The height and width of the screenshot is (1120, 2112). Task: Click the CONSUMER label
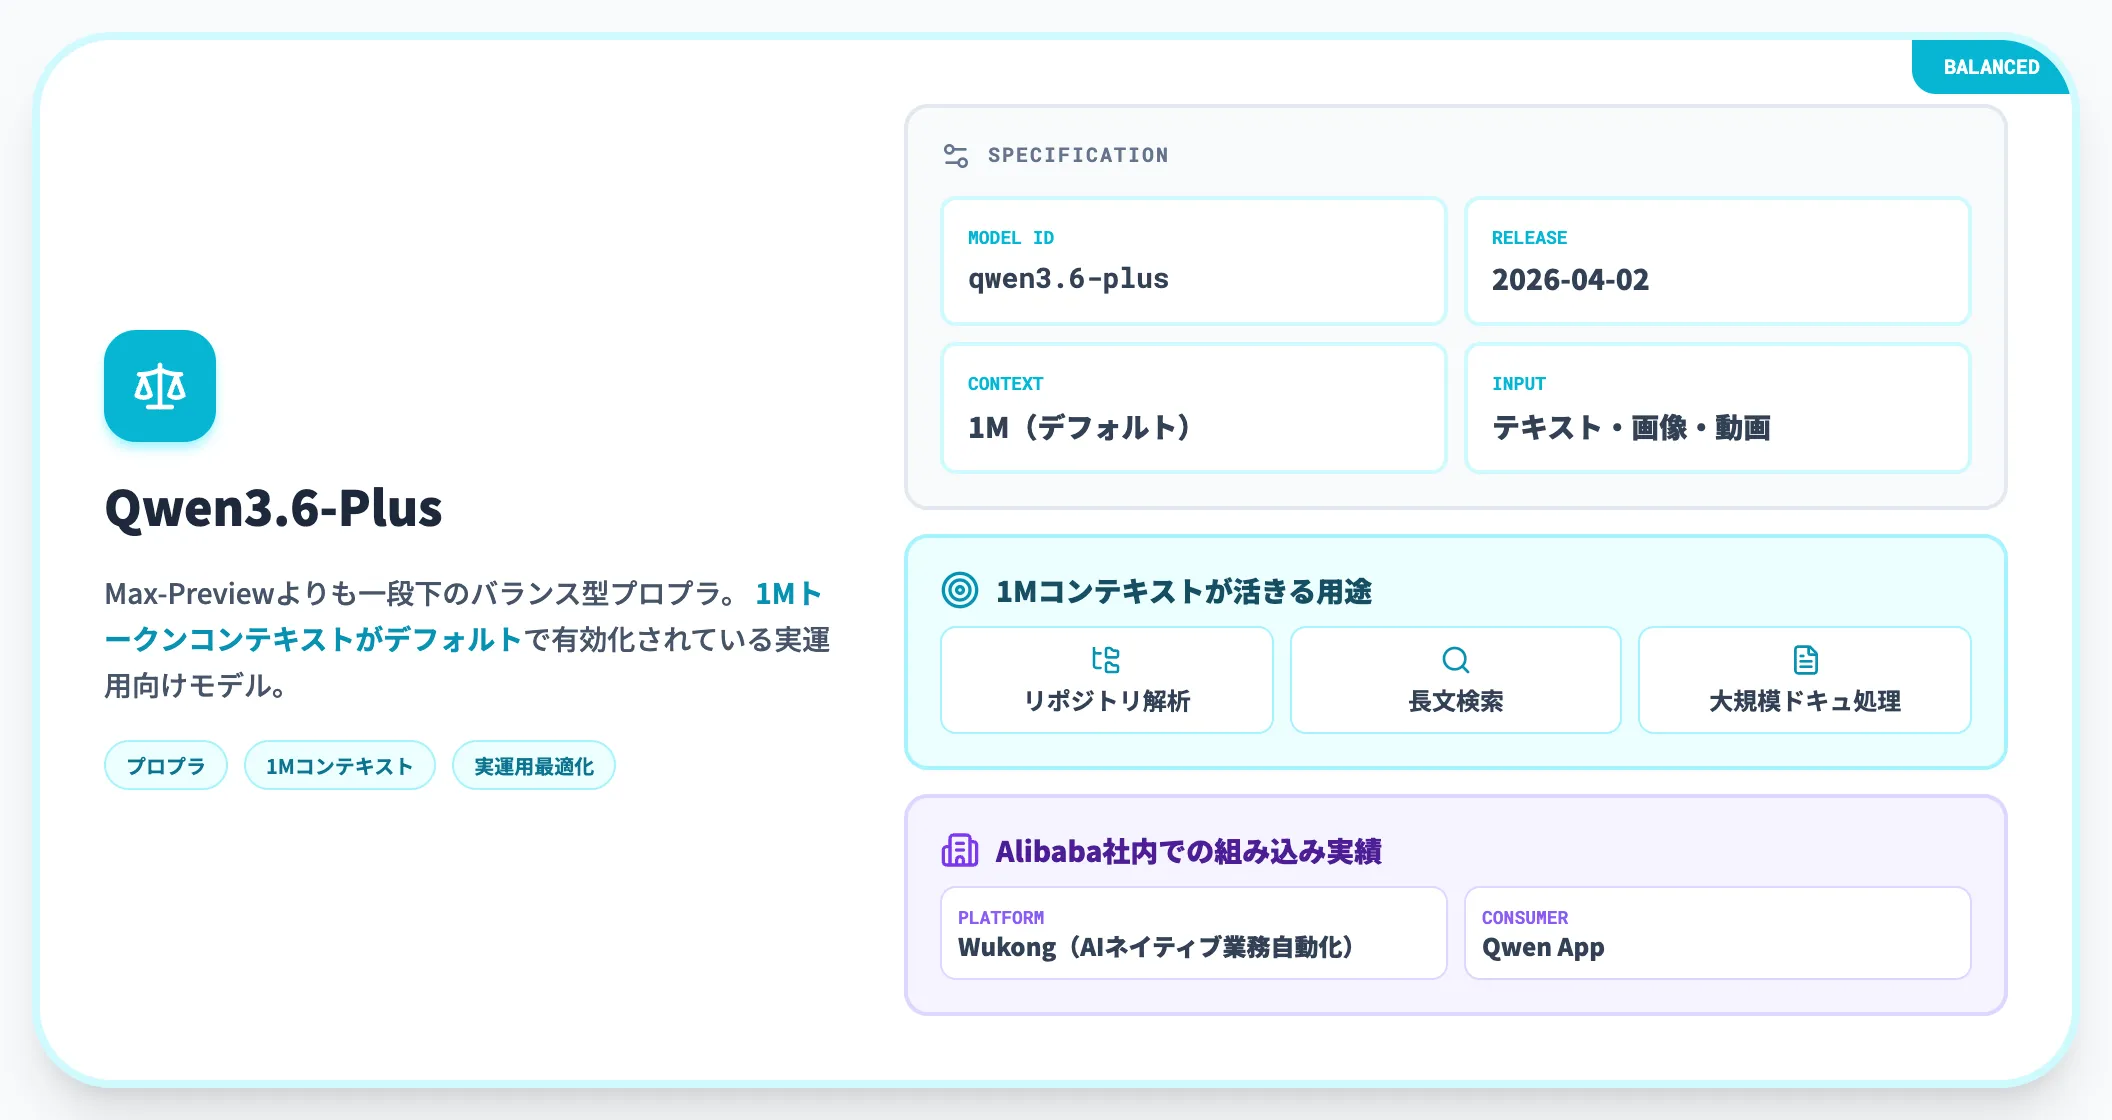tap(1525, 918)
